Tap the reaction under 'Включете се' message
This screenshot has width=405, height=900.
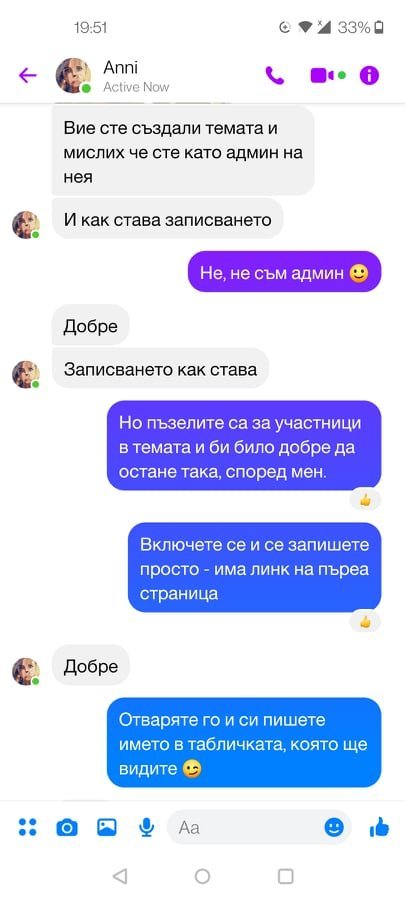coord(365,622)
